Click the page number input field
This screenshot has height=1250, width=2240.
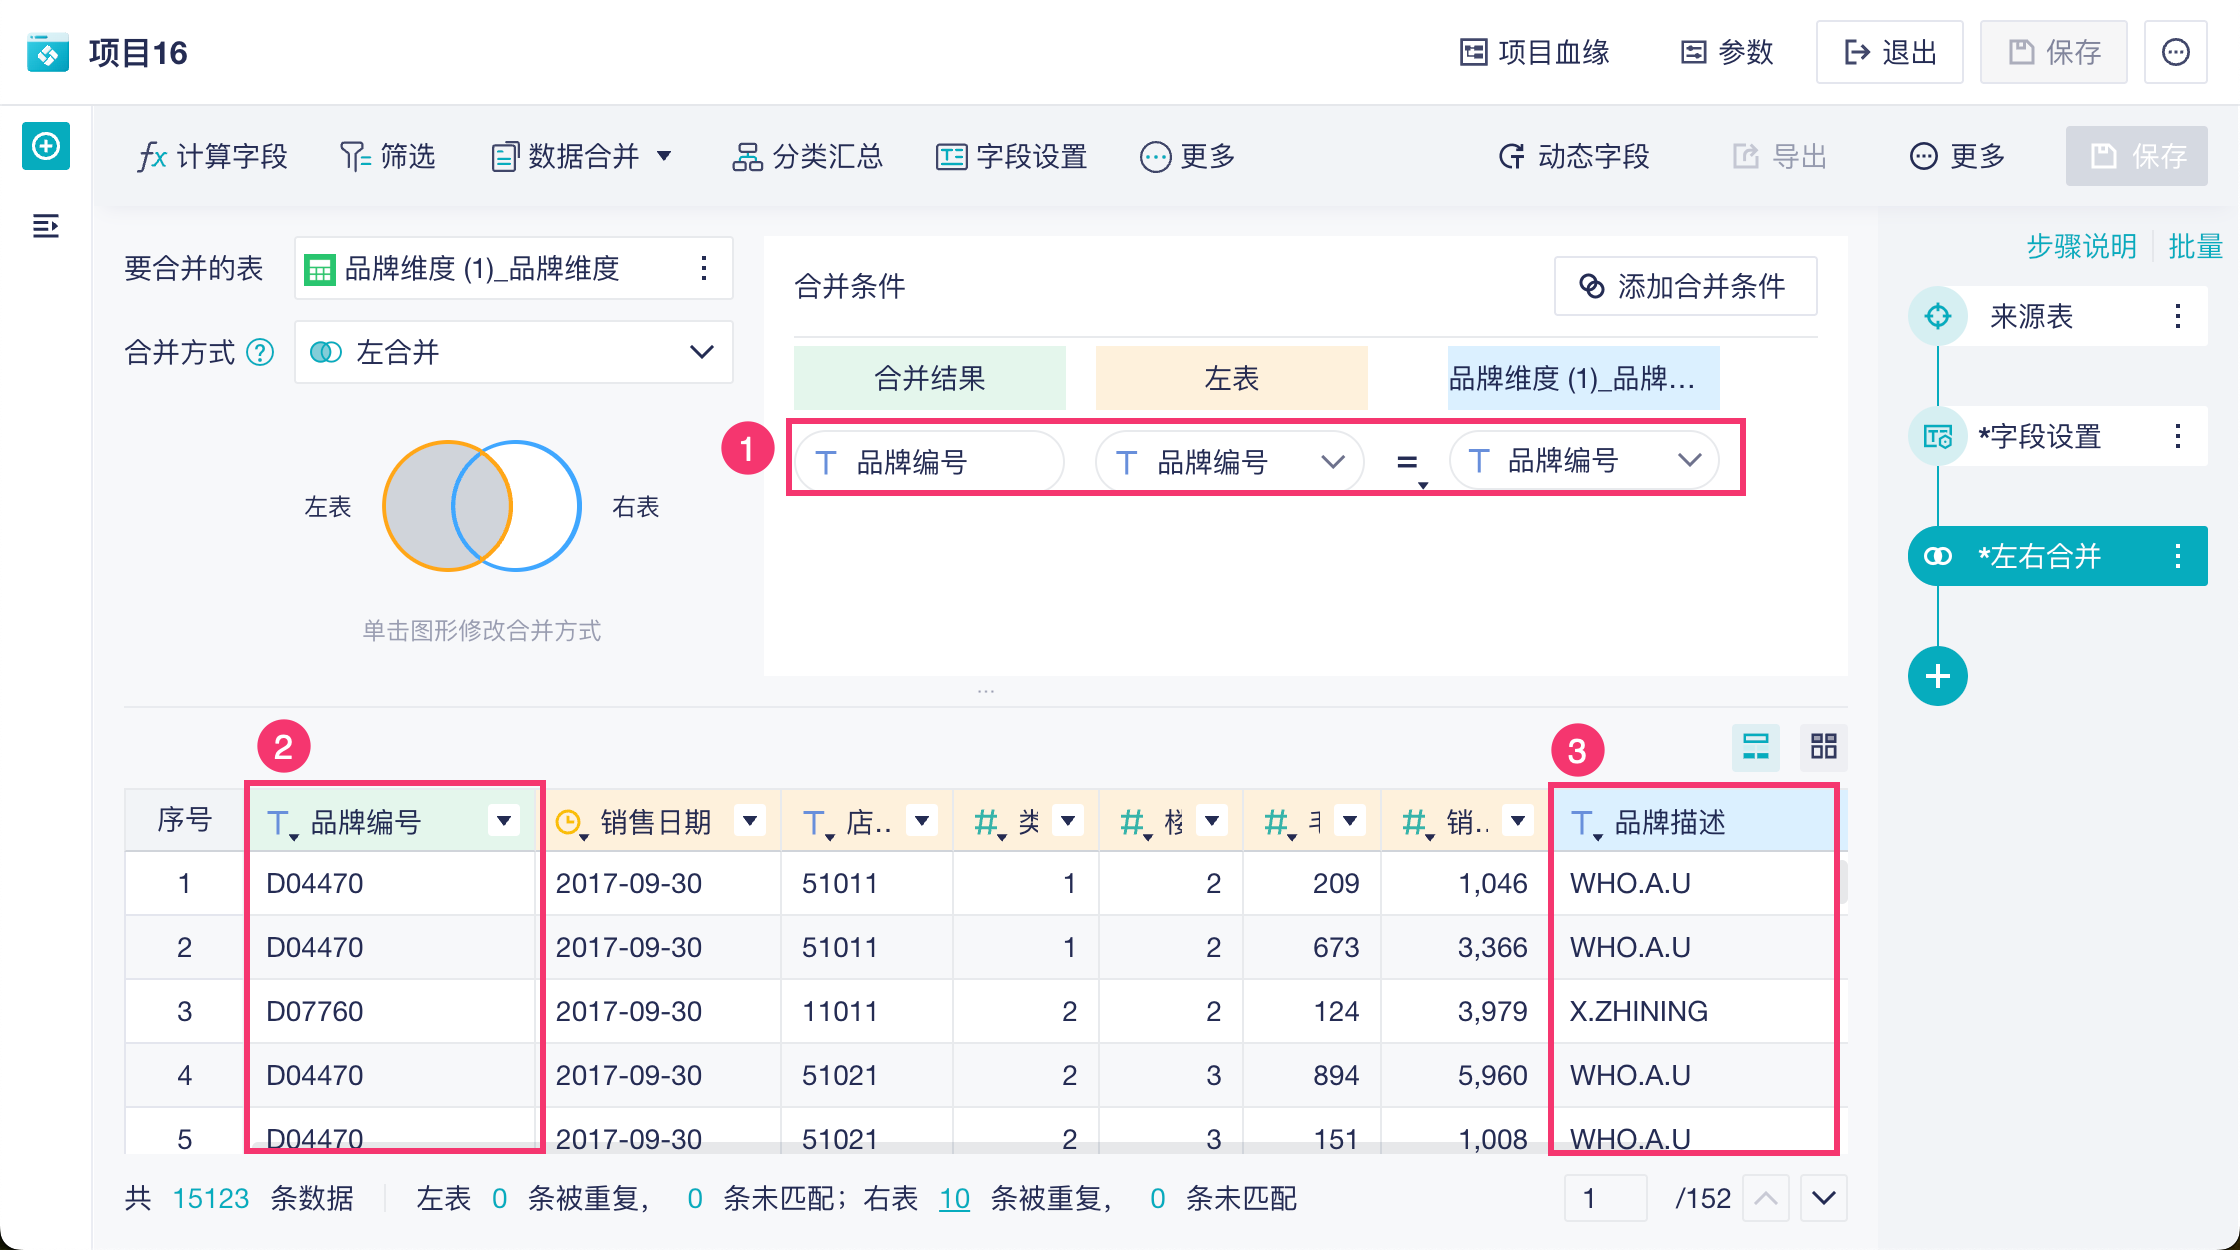tap(1605, 1198)
